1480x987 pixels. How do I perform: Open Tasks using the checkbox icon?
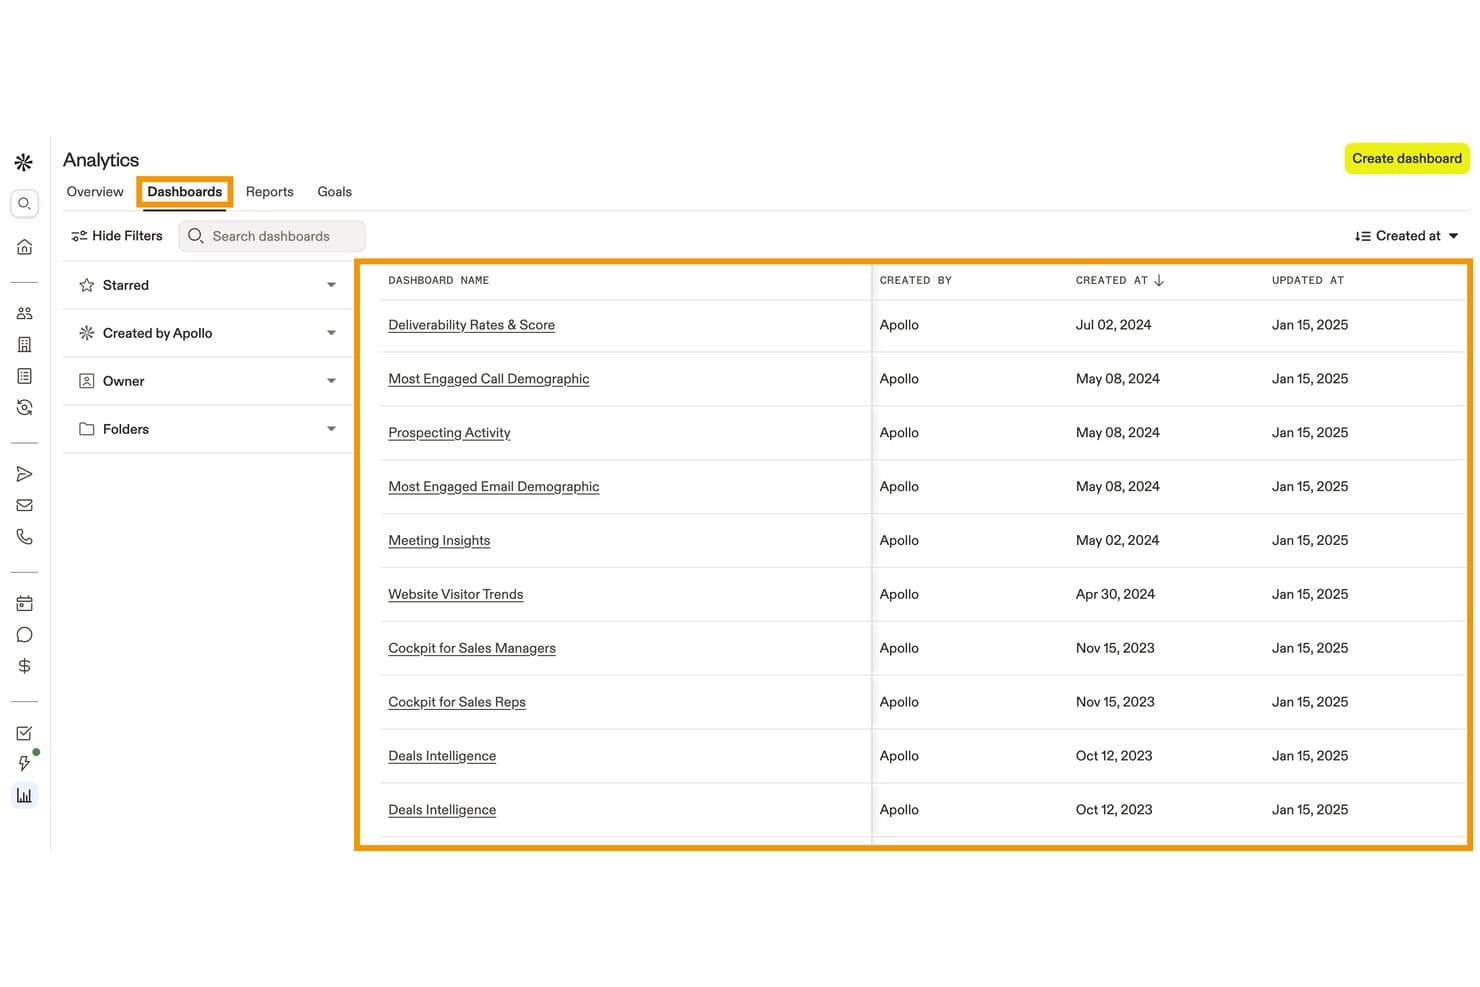coord(25,733)
